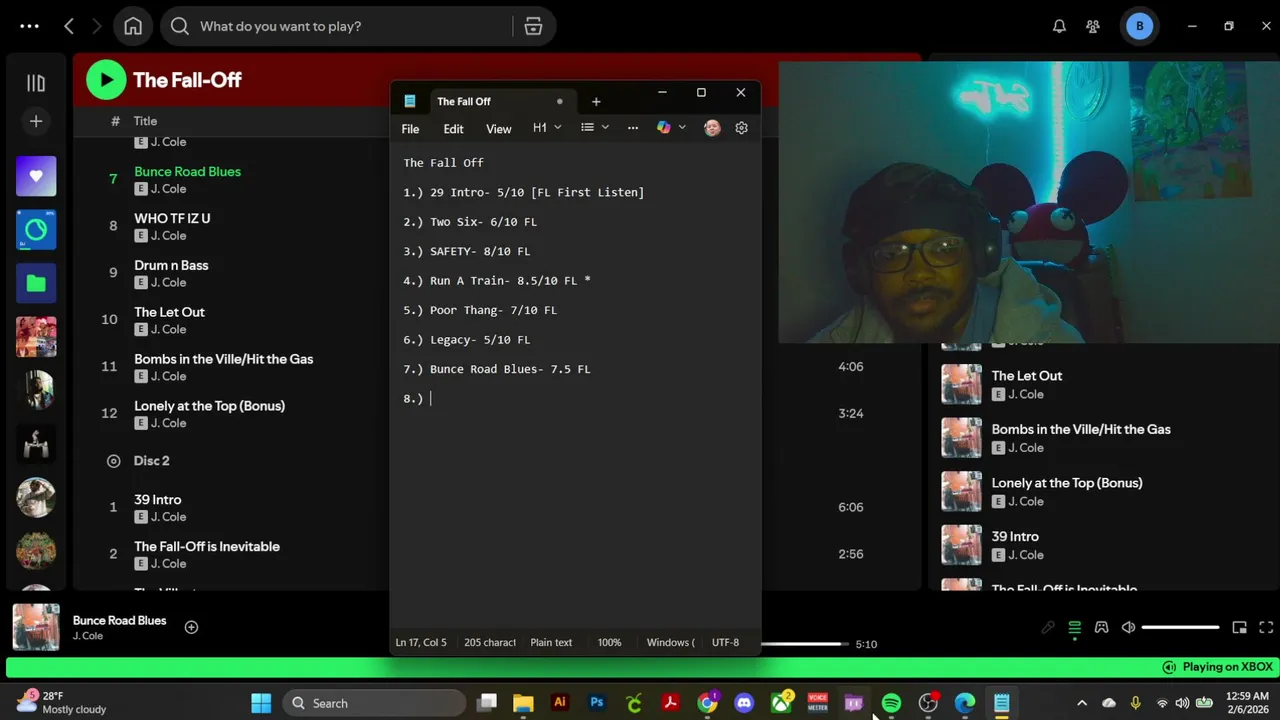
Task: Click the Browse icon in Spotify search bar
Action: pos(533,26)
